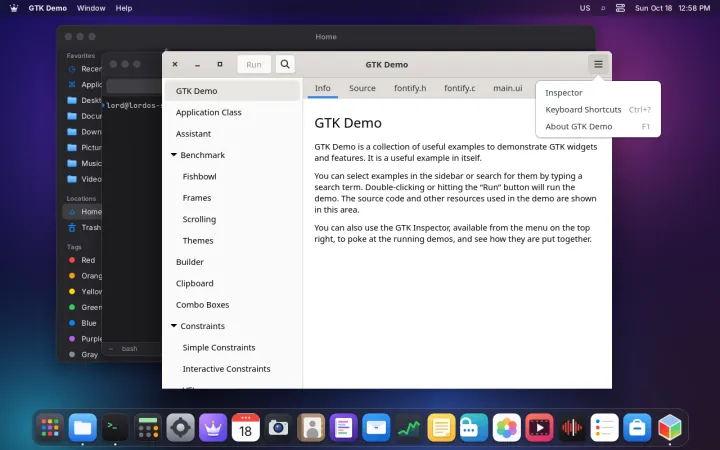The height and width of the screenshot is (450, 720).
Task: Select the Gray tag in Files sidebar
Action: [x=82, y=354]
